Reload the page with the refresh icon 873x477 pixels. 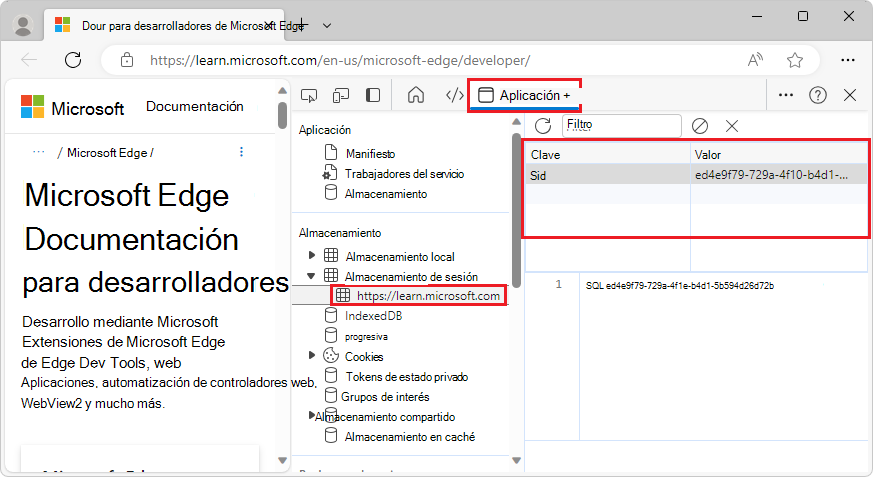(73, 60)
